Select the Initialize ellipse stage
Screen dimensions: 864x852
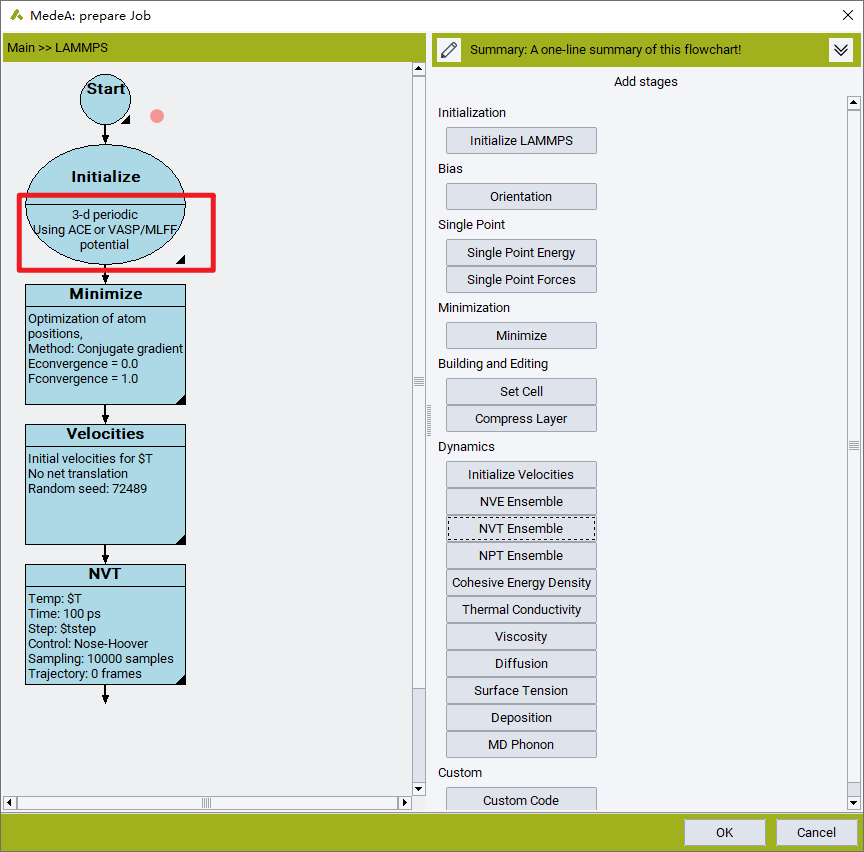point(105,177)
